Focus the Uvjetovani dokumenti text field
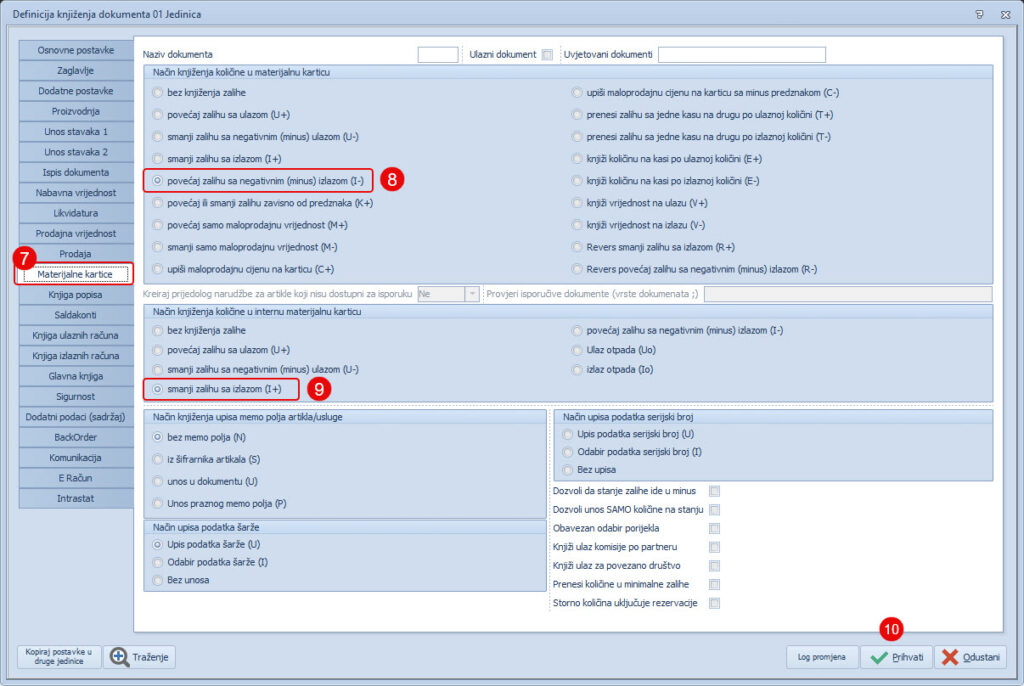 pos(741,55)
